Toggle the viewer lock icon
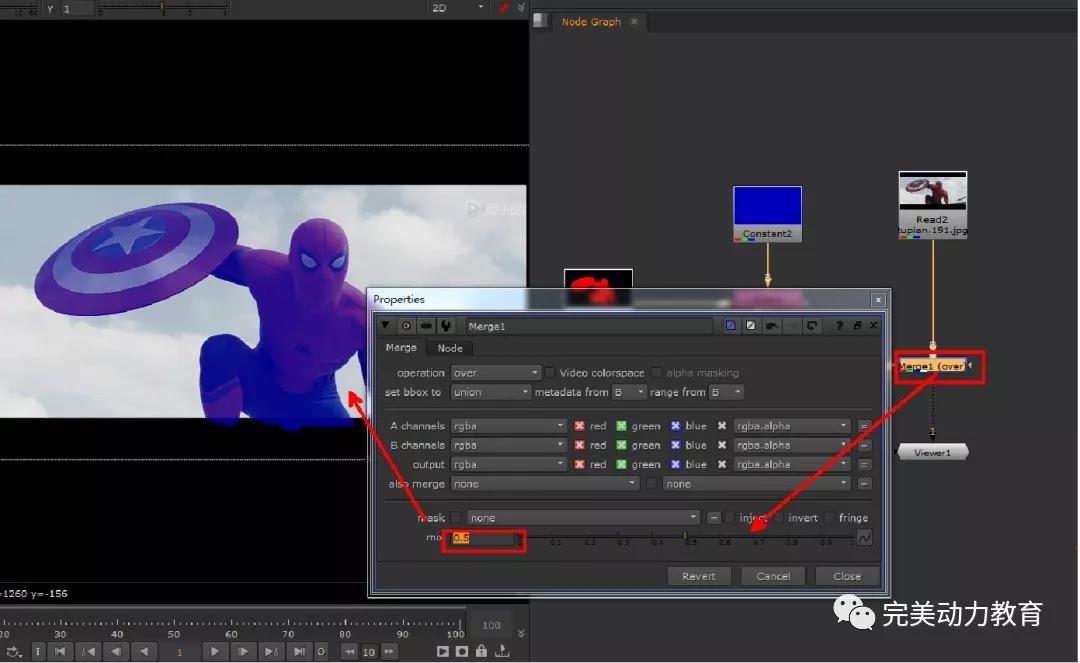Viewport: 1080px width, 663px height. [481, 651]
